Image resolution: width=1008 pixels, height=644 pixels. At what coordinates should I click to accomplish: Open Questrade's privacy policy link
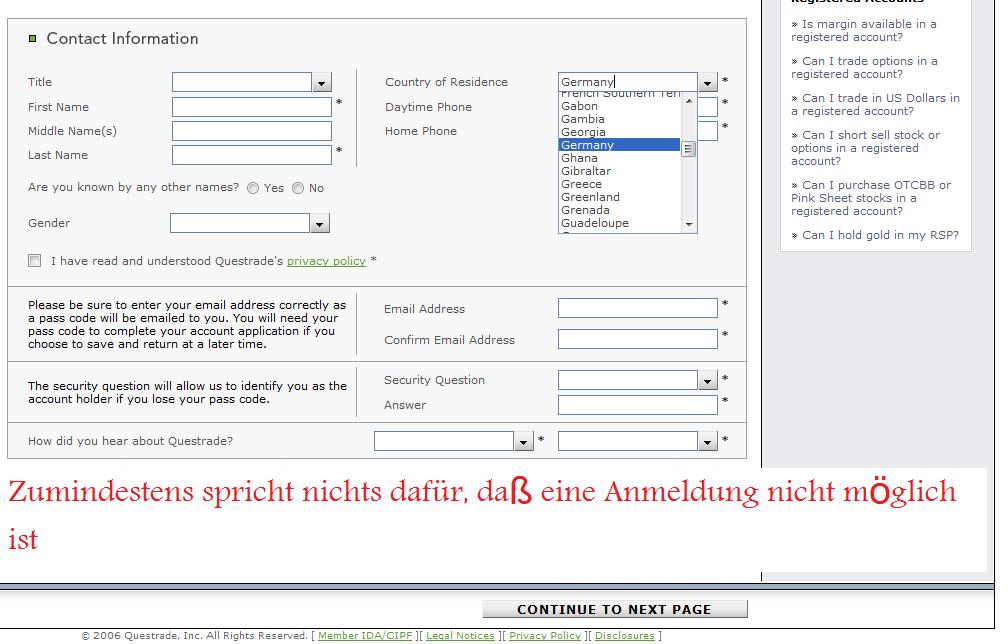[326, 261]
